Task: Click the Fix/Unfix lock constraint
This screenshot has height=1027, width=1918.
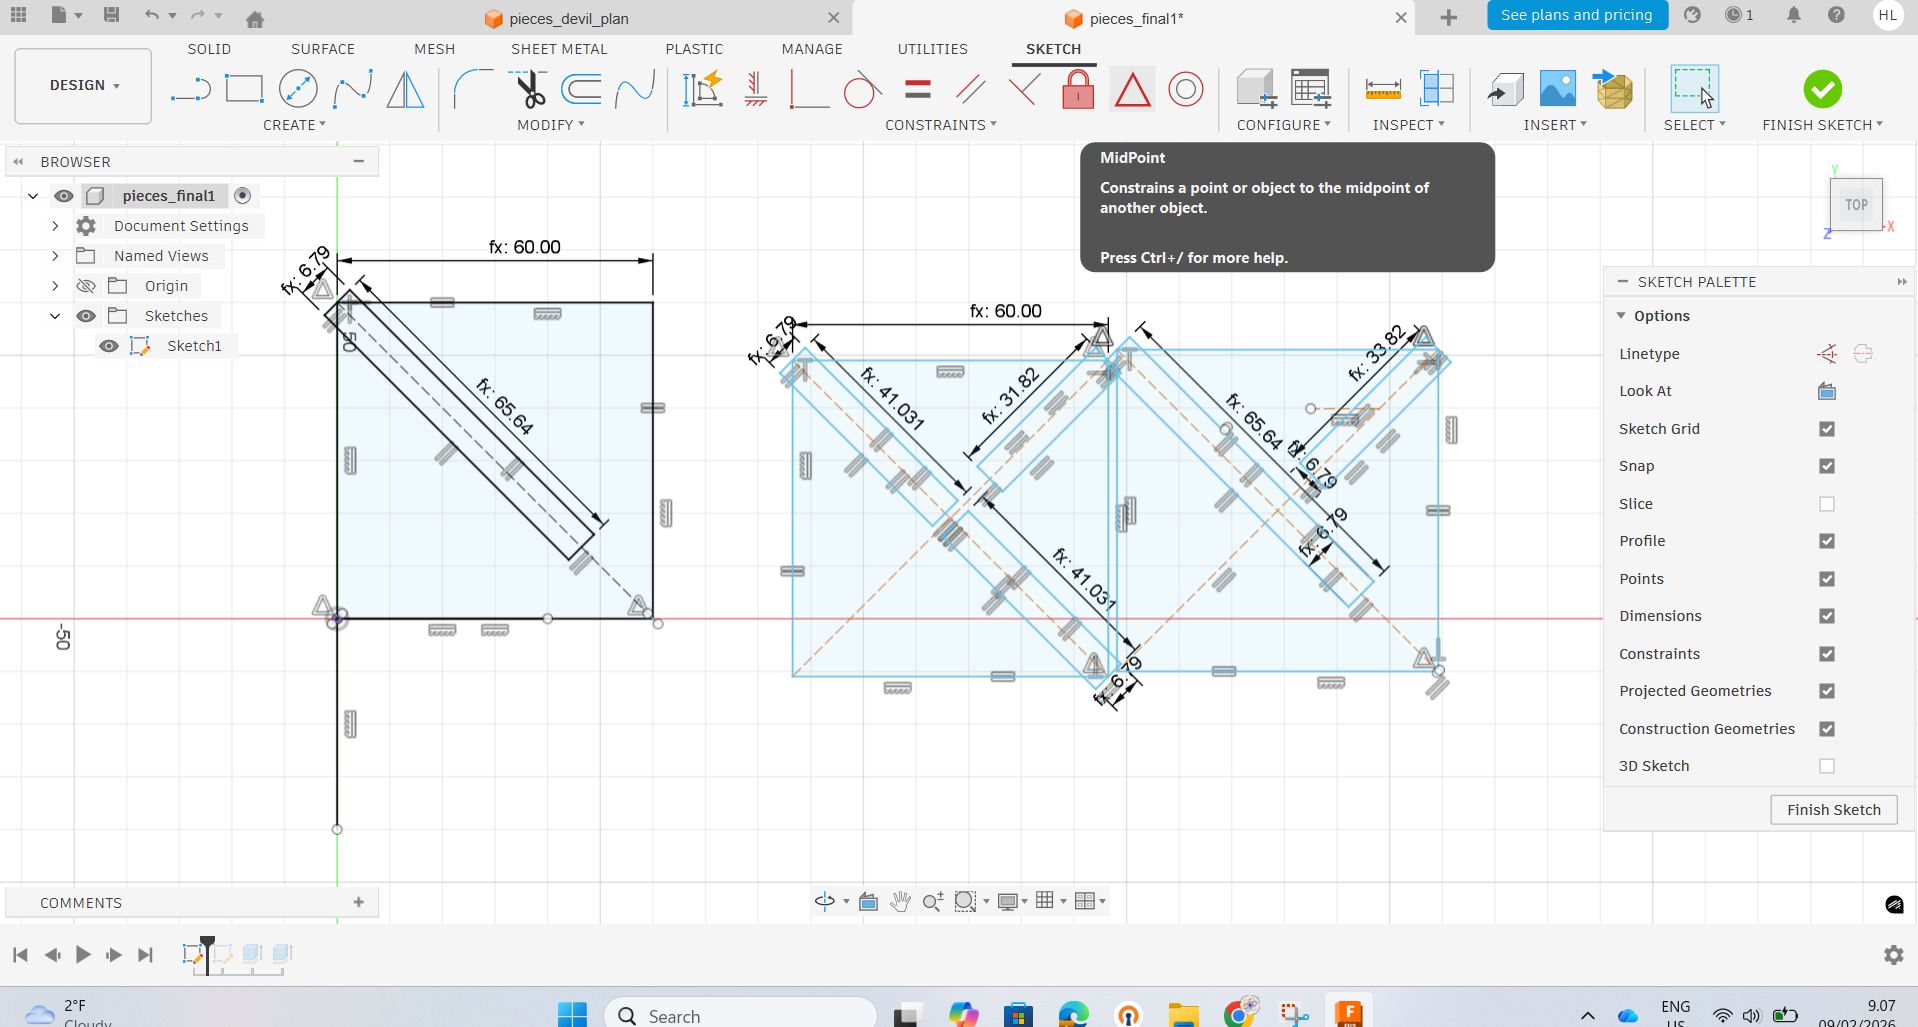Action: click(x=1077, y=90)
